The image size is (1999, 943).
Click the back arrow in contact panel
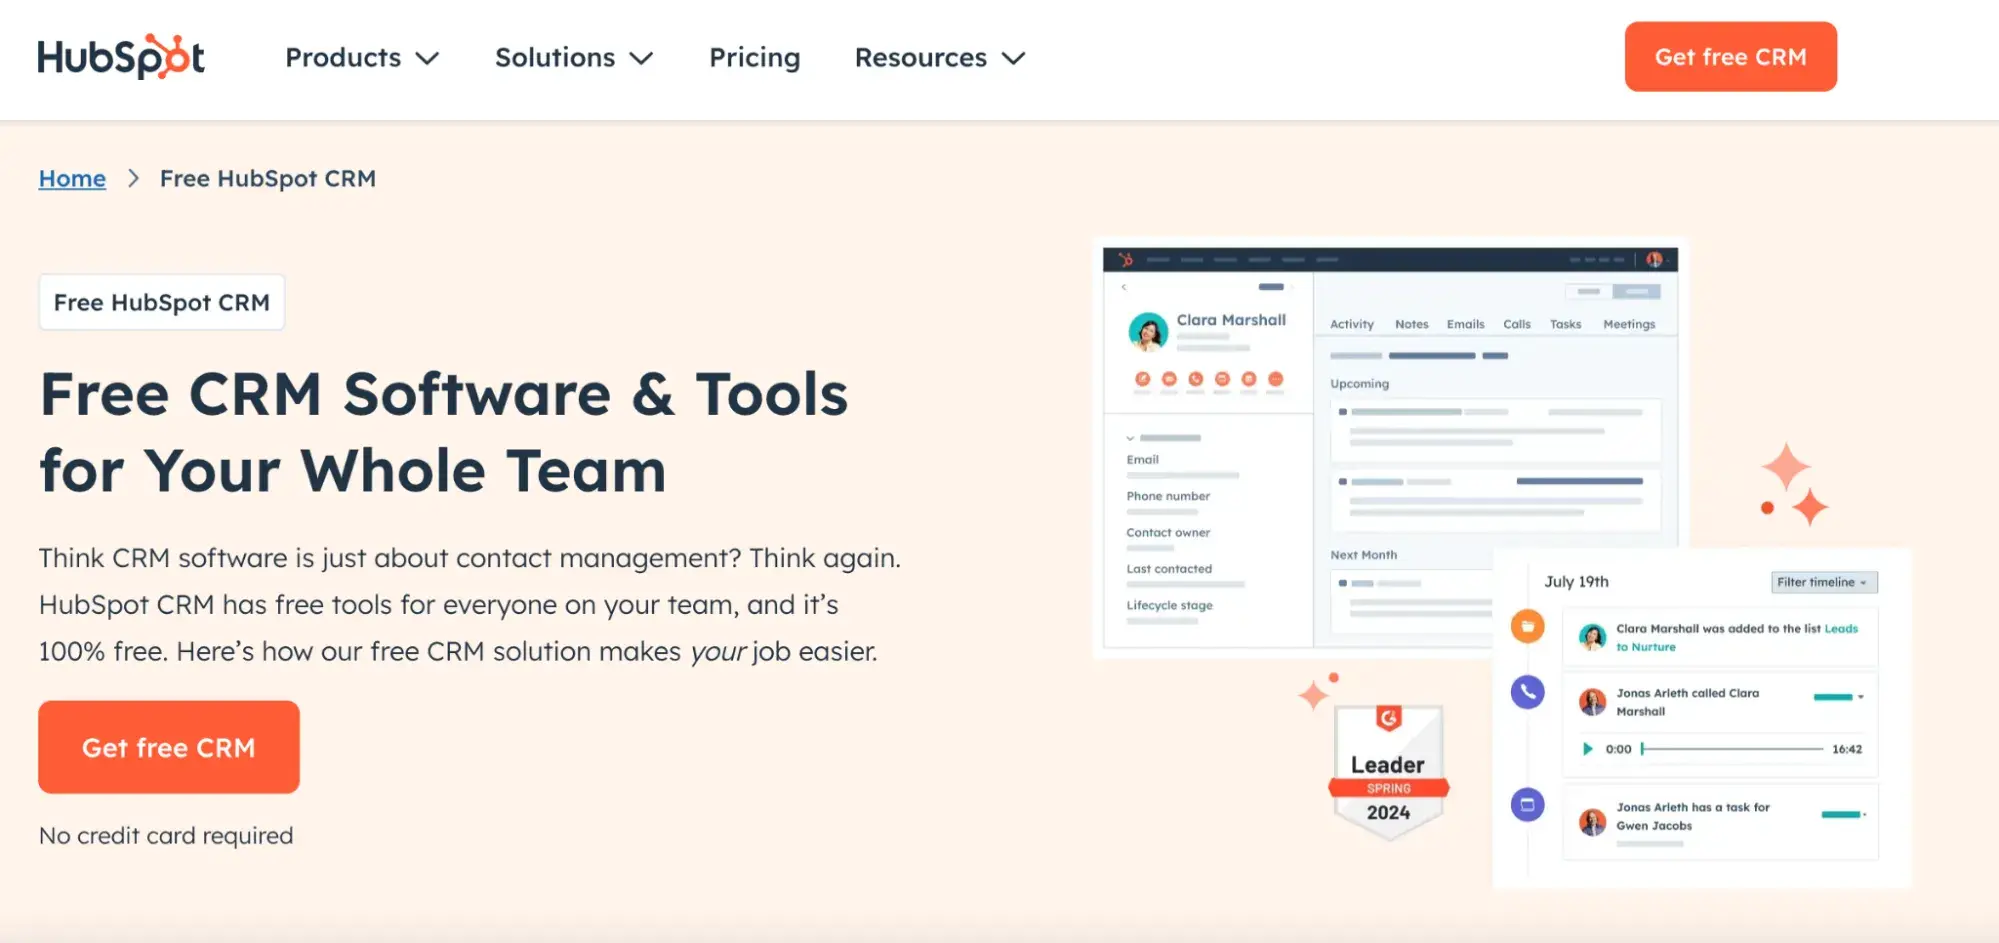[1124, 287]
